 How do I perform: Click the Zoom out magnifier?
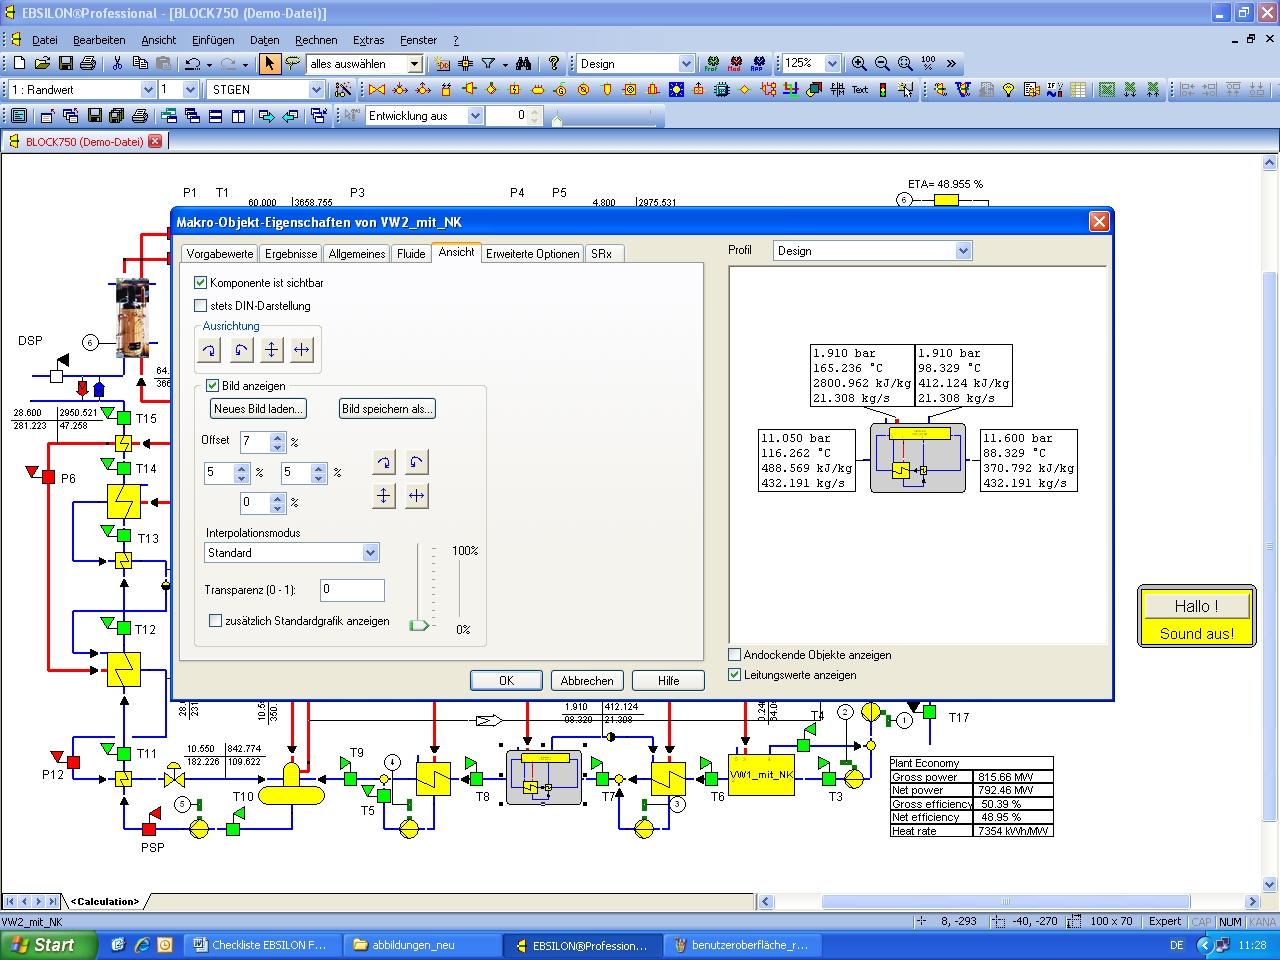click(882, 63)
